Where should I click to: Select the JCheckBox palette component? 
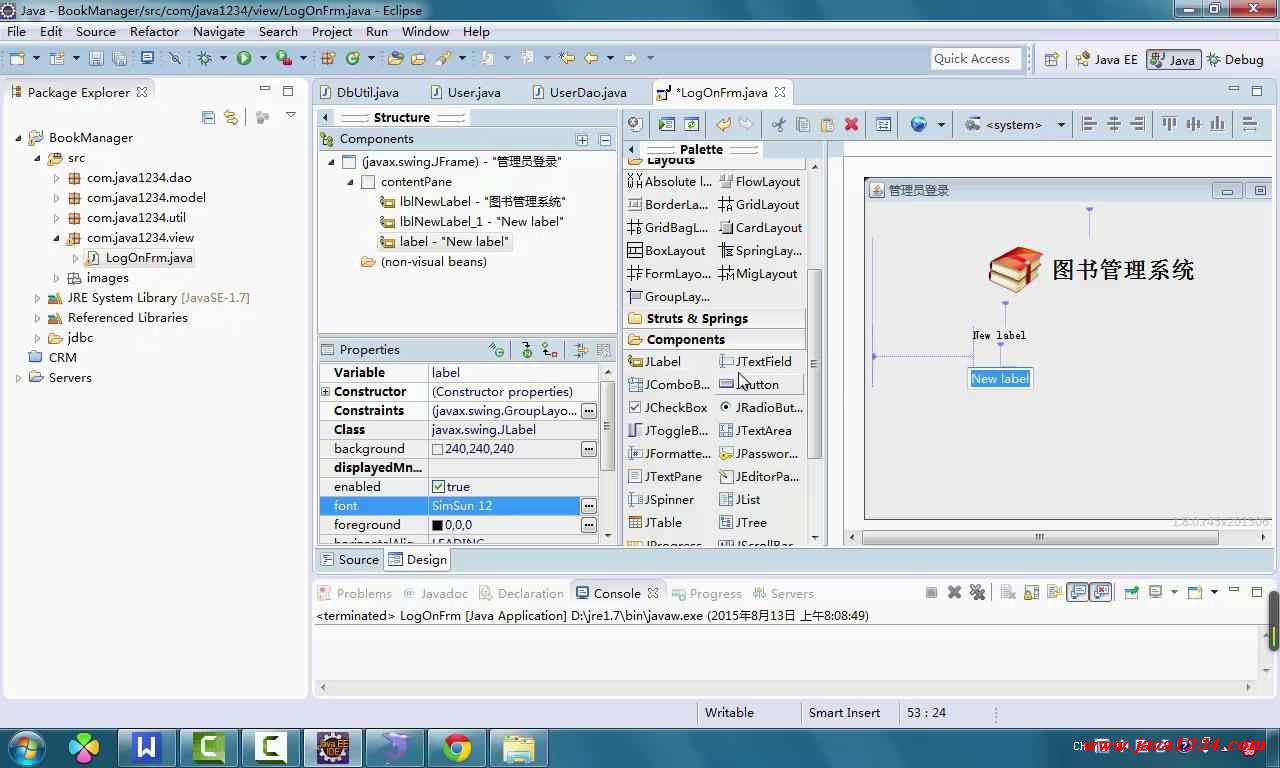coord(668,407)
